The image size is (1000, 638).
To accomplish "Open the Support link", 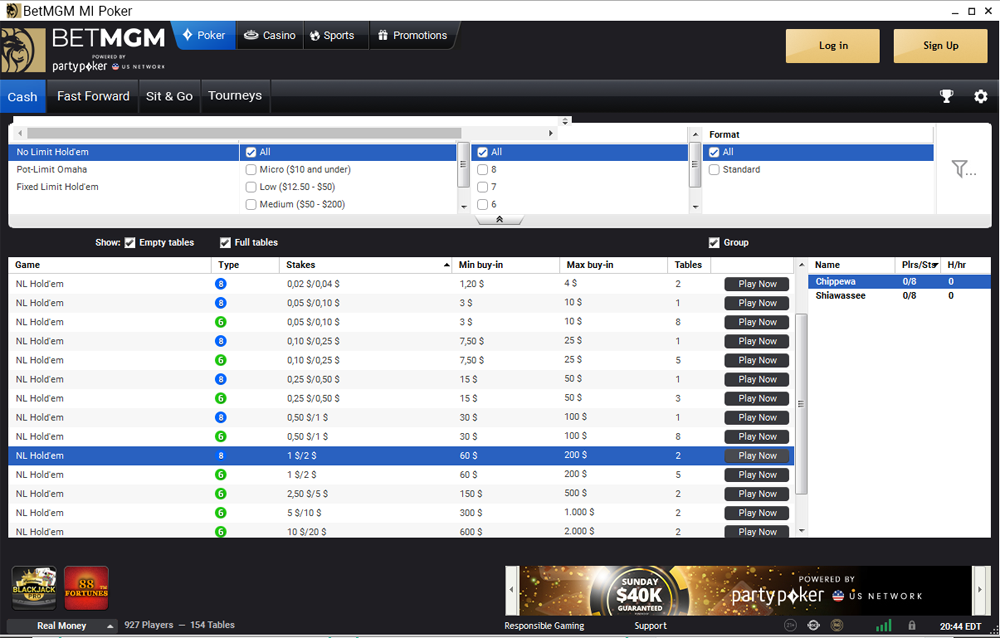I will (x=651, y=626).
